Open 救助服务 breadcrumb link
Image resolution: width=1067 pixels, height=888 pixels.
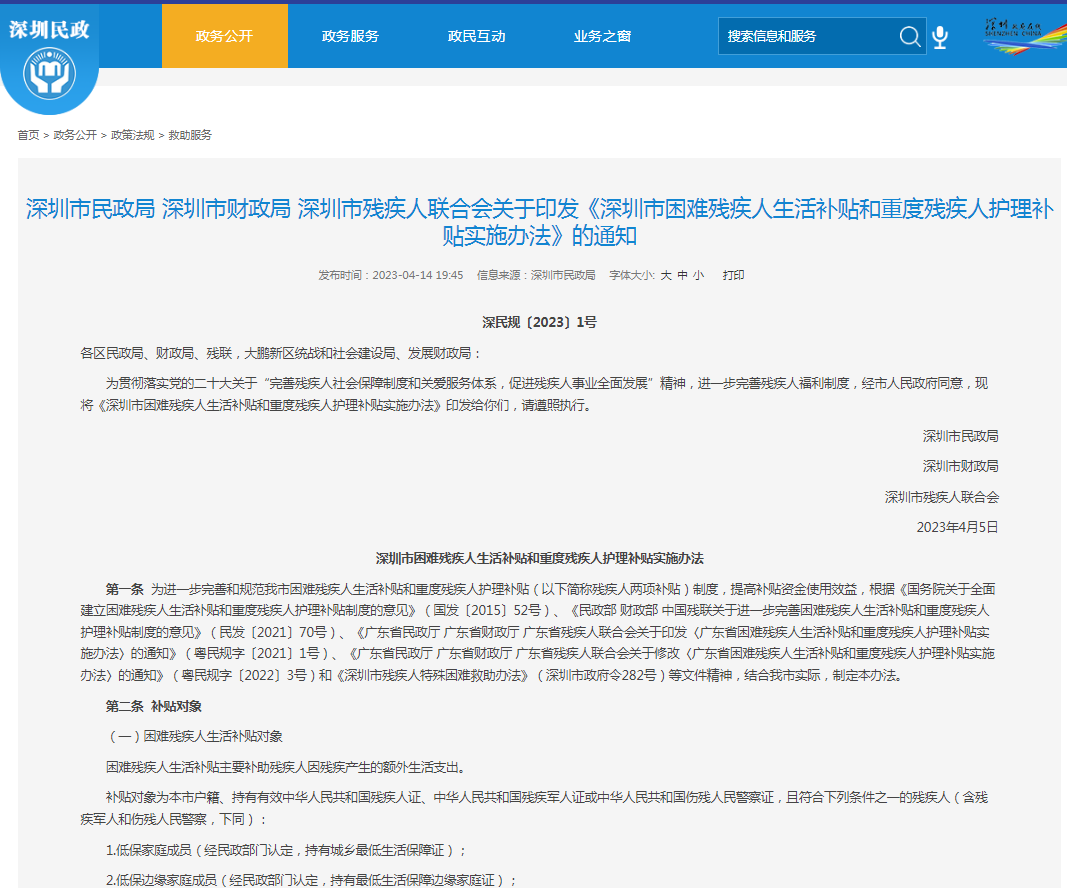pyautogui.click(x=190, y=135)
